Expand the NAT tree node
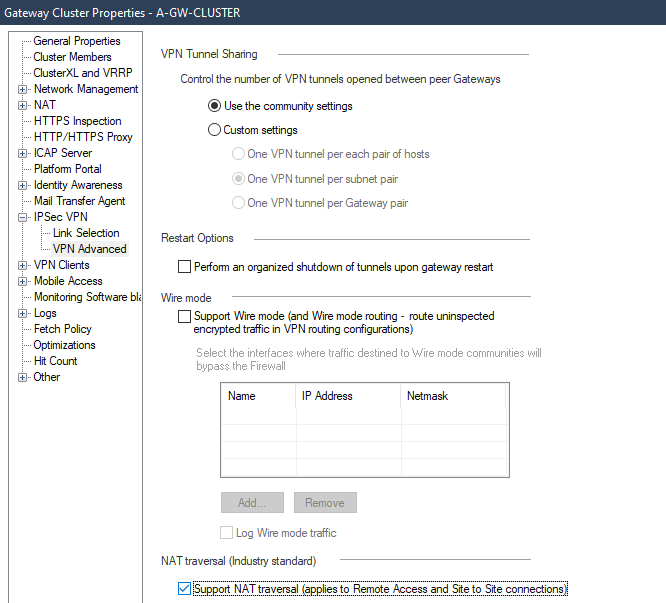 [23, 105]
